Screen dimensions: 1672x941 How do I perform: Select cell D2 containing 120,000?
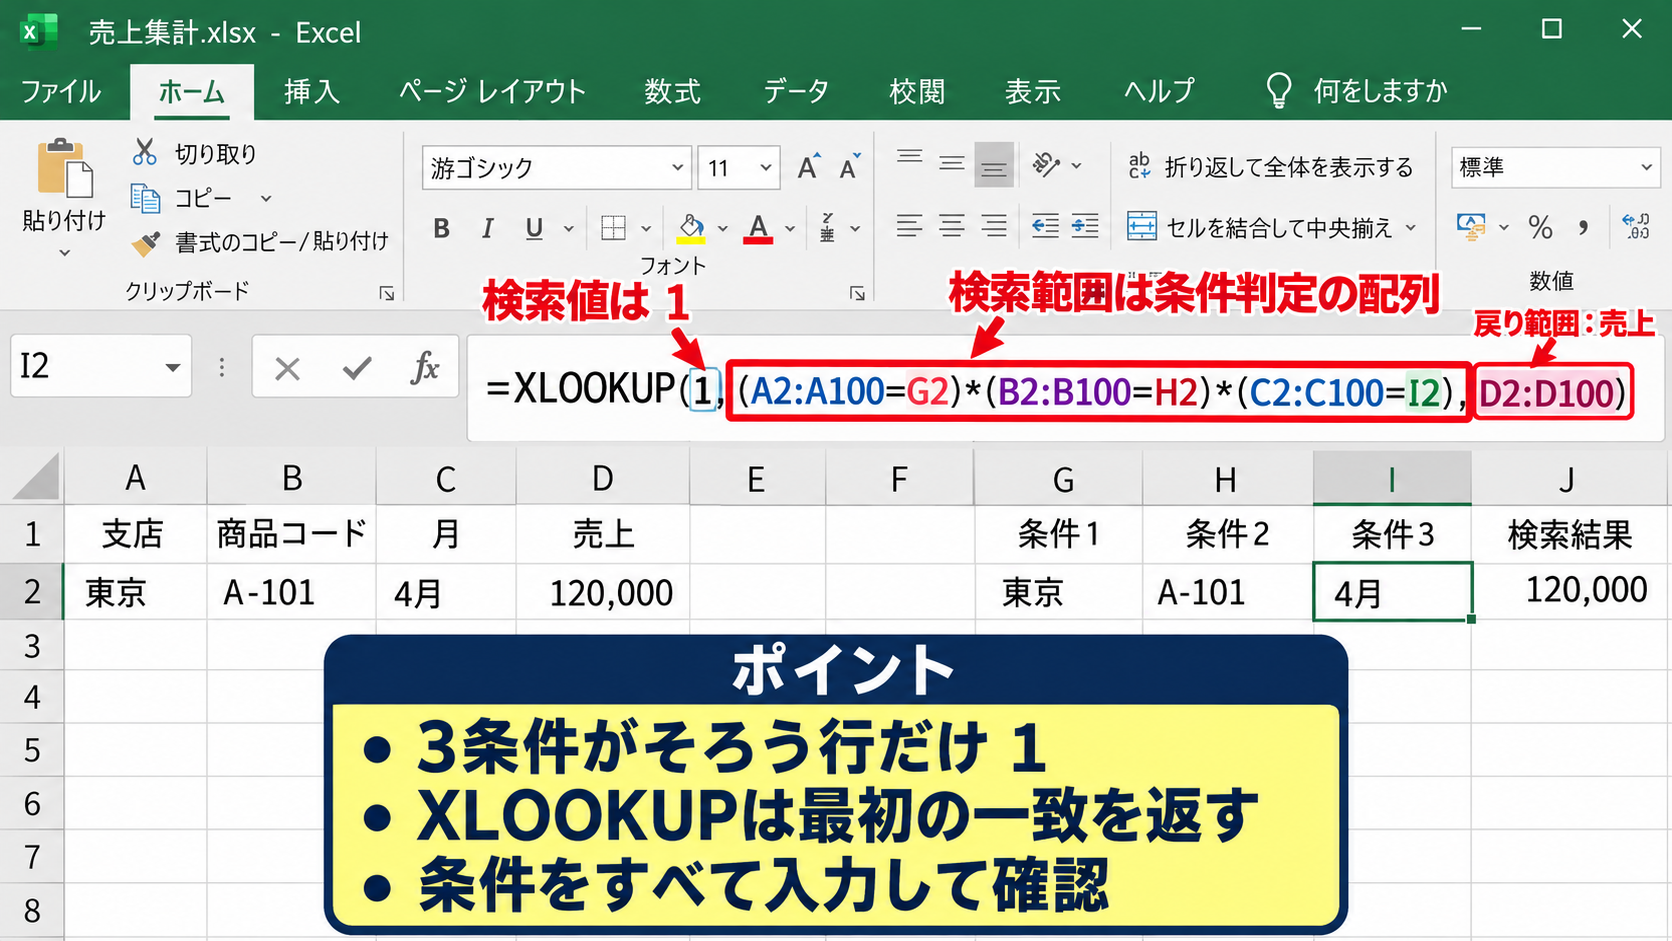coord(602,592)
